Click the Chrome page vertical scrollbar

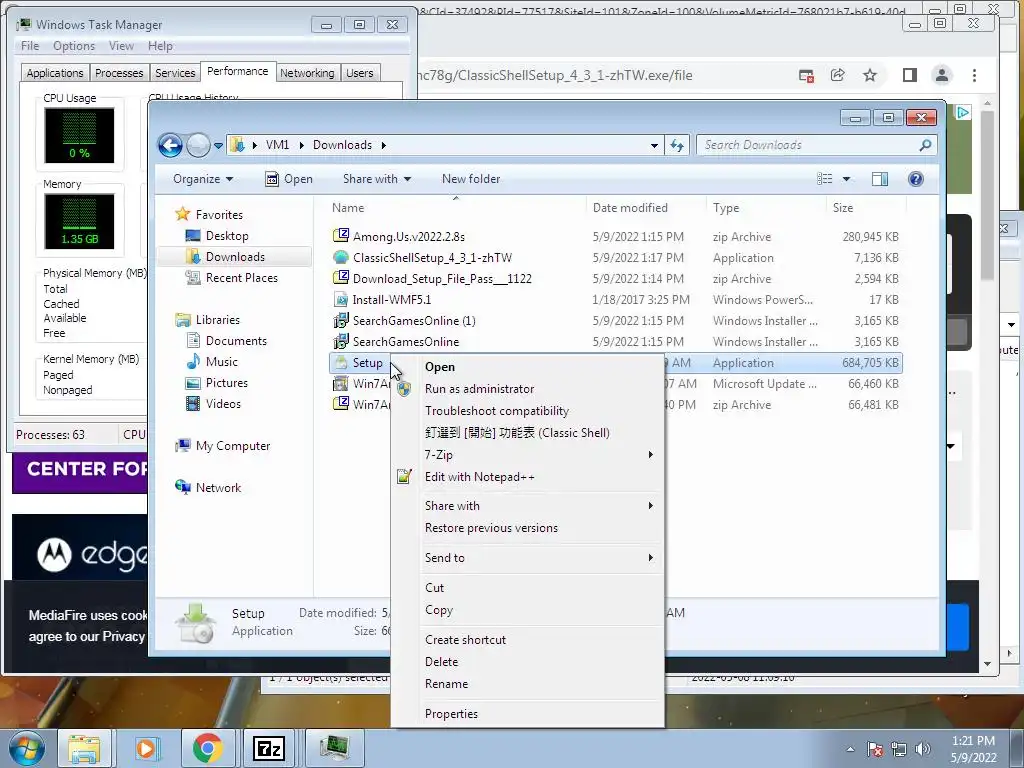[x=987, y=194]
